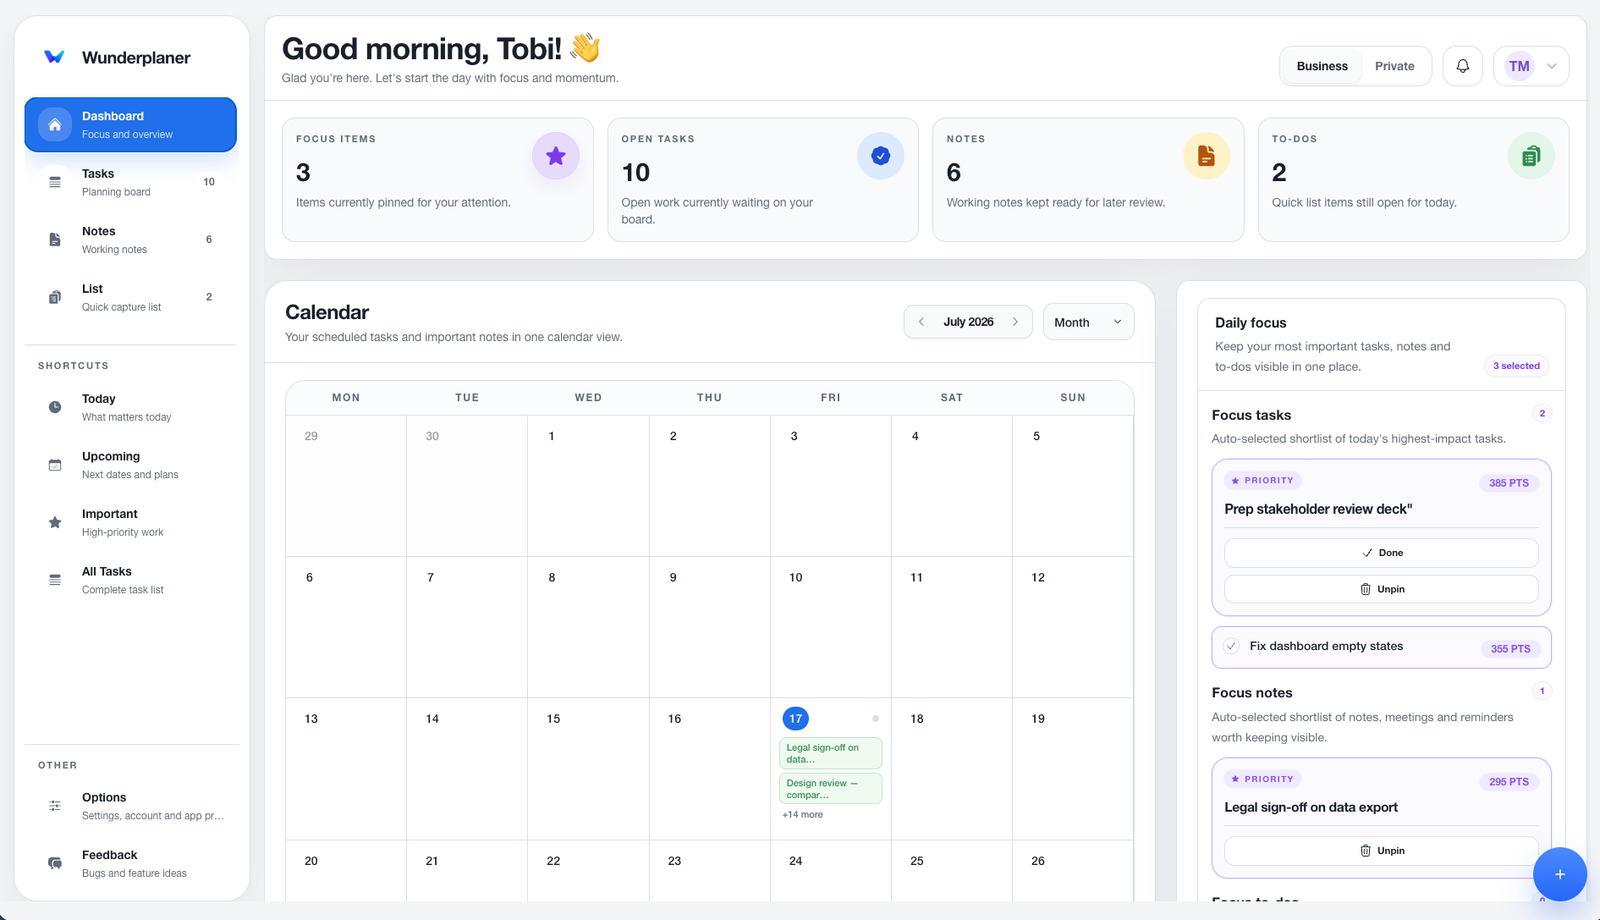Open Design review event on July 17
Image resolution: width=1600 pixels, height=920 pixels.
pos(831,789)
